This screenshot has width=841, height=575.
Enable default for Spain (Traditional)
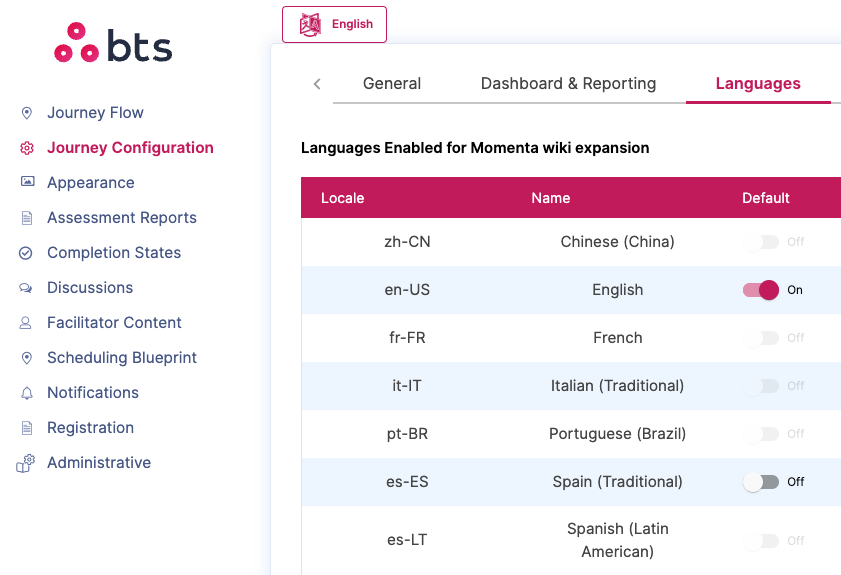tap(761, 482)
